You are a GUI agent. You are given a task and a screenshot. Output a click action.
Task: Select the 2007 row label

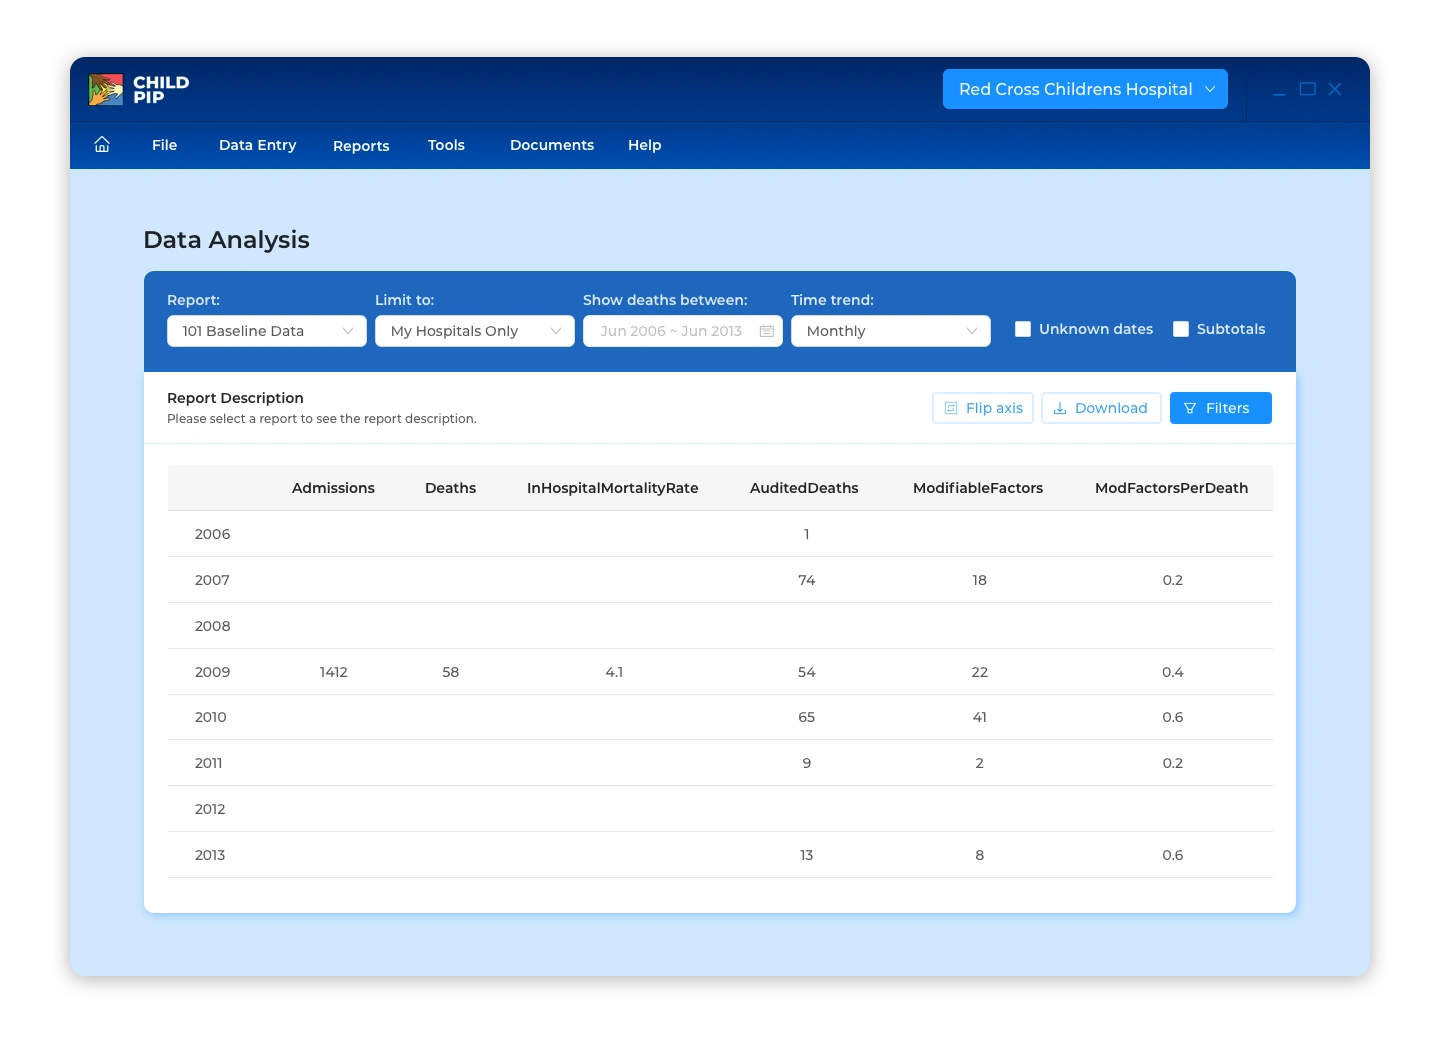click(x=212, y=580)
